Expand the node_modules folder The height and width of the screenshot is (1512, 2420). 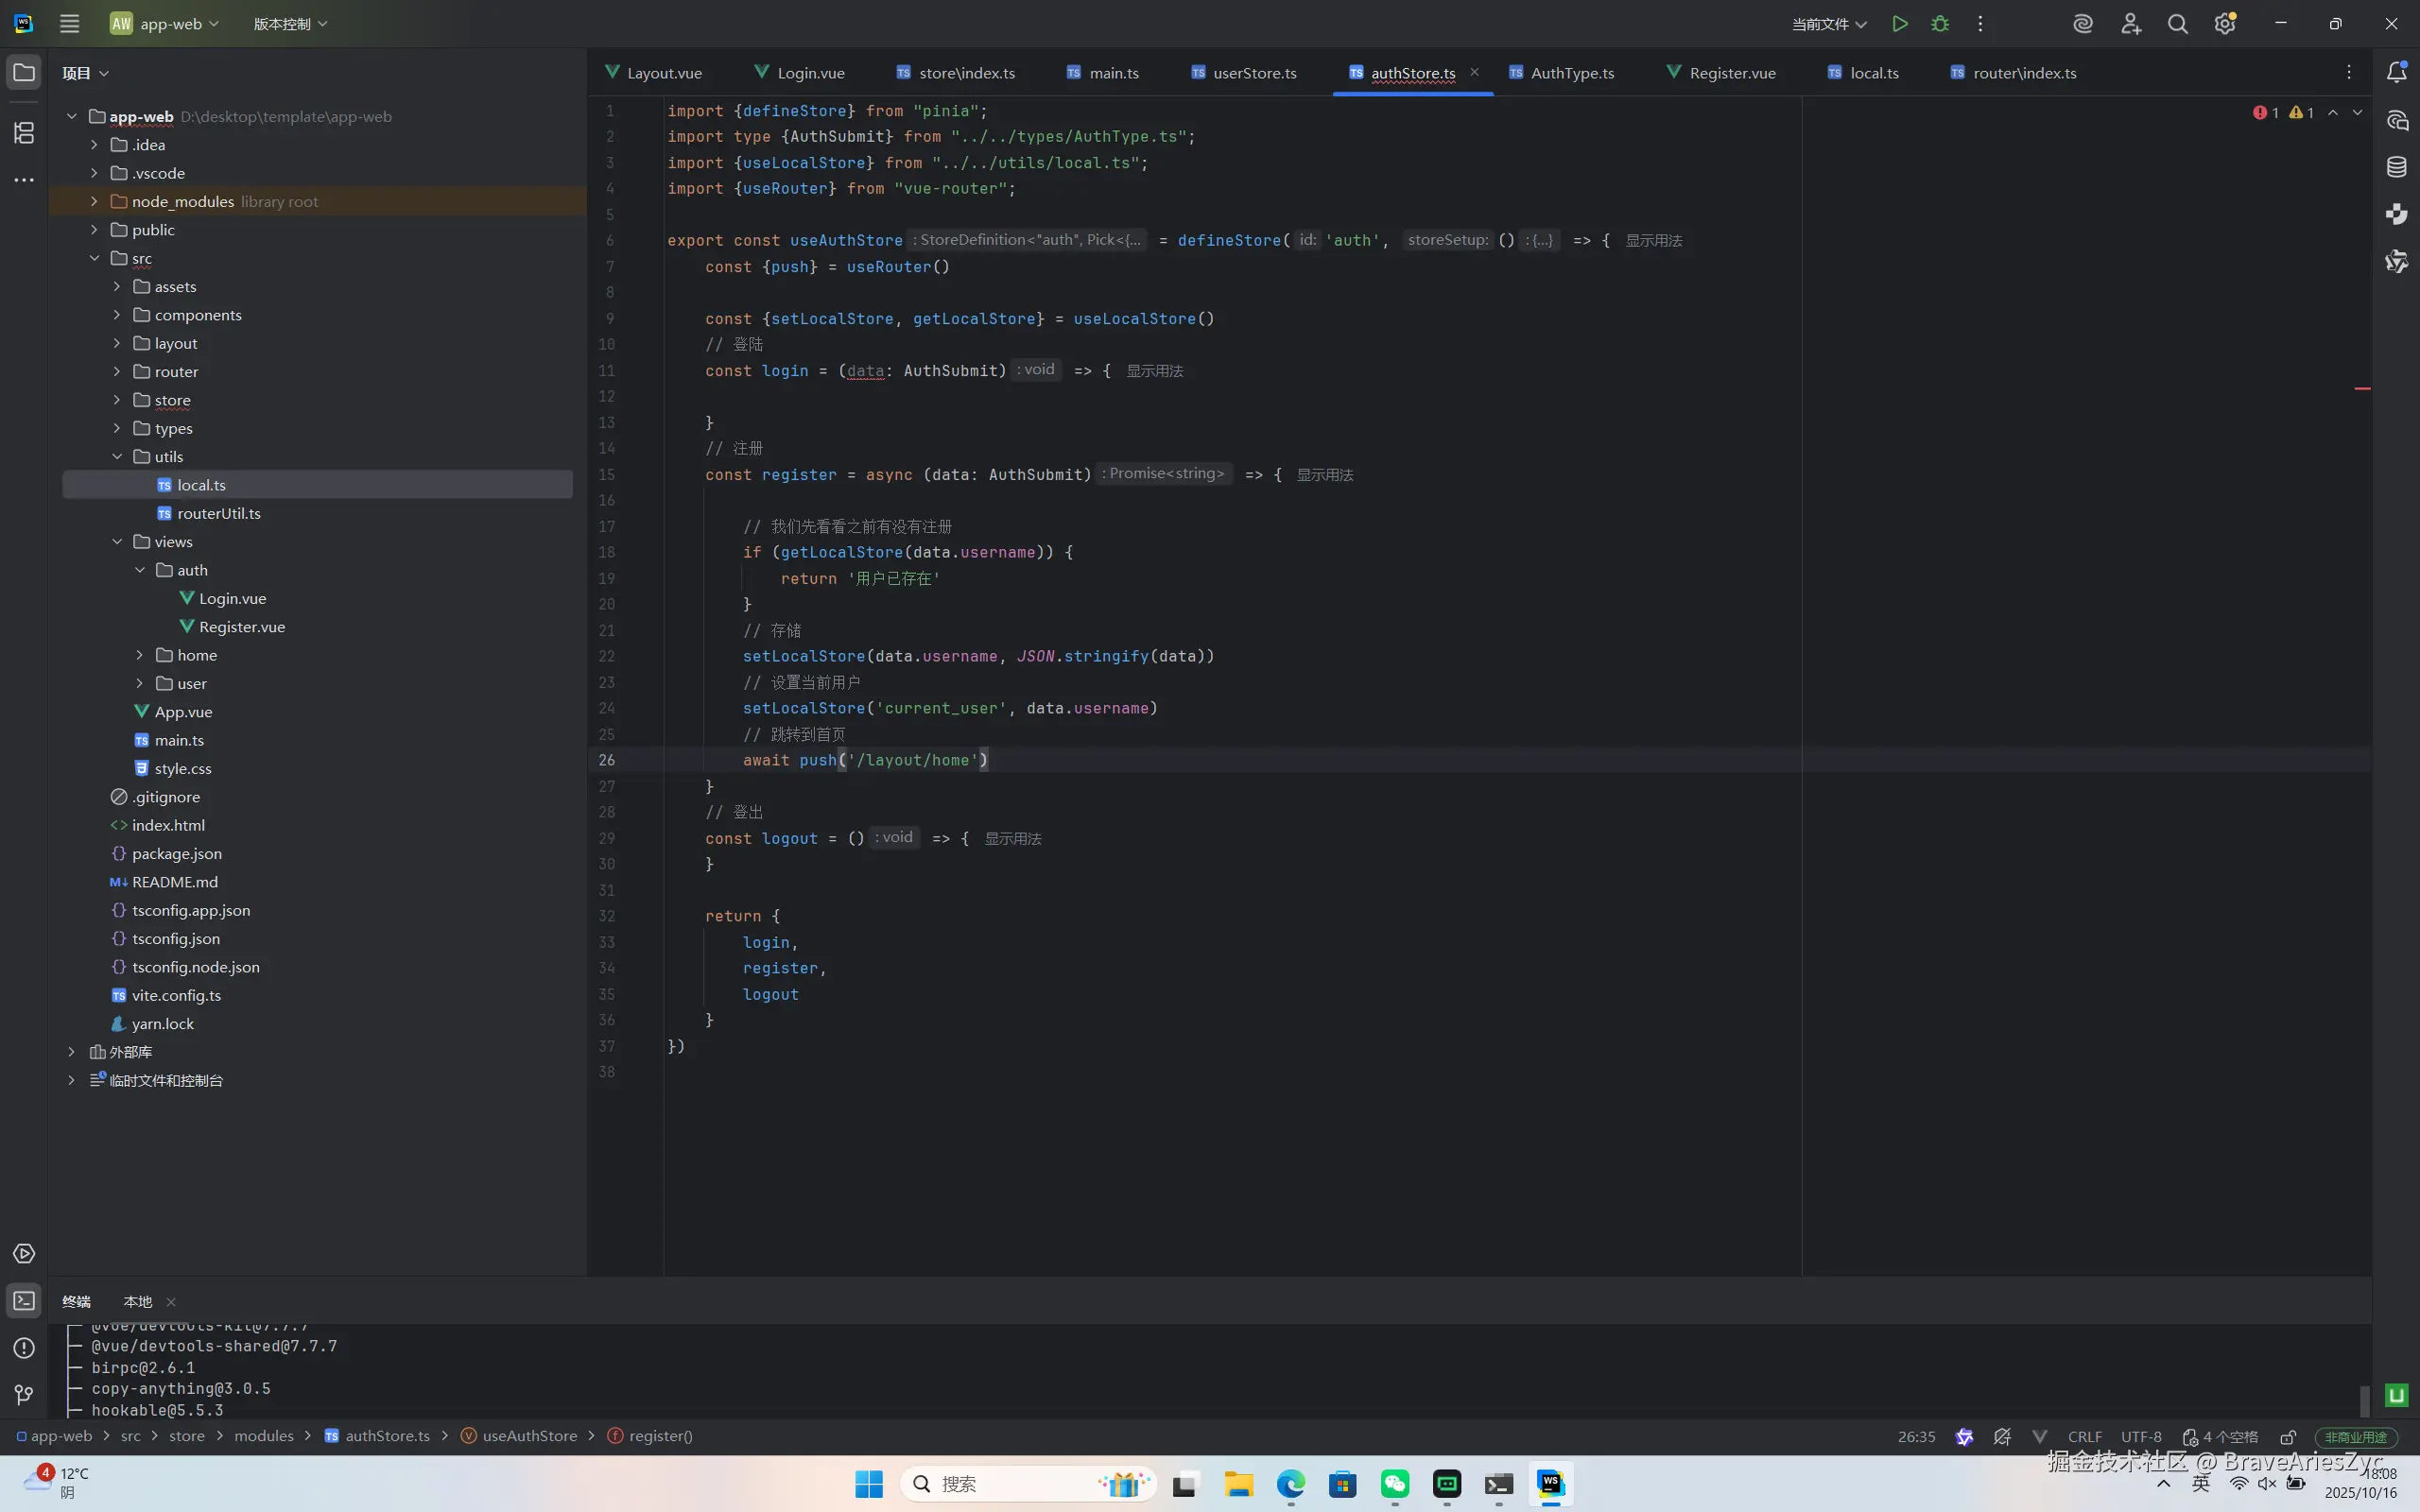[x=94, y=201]
